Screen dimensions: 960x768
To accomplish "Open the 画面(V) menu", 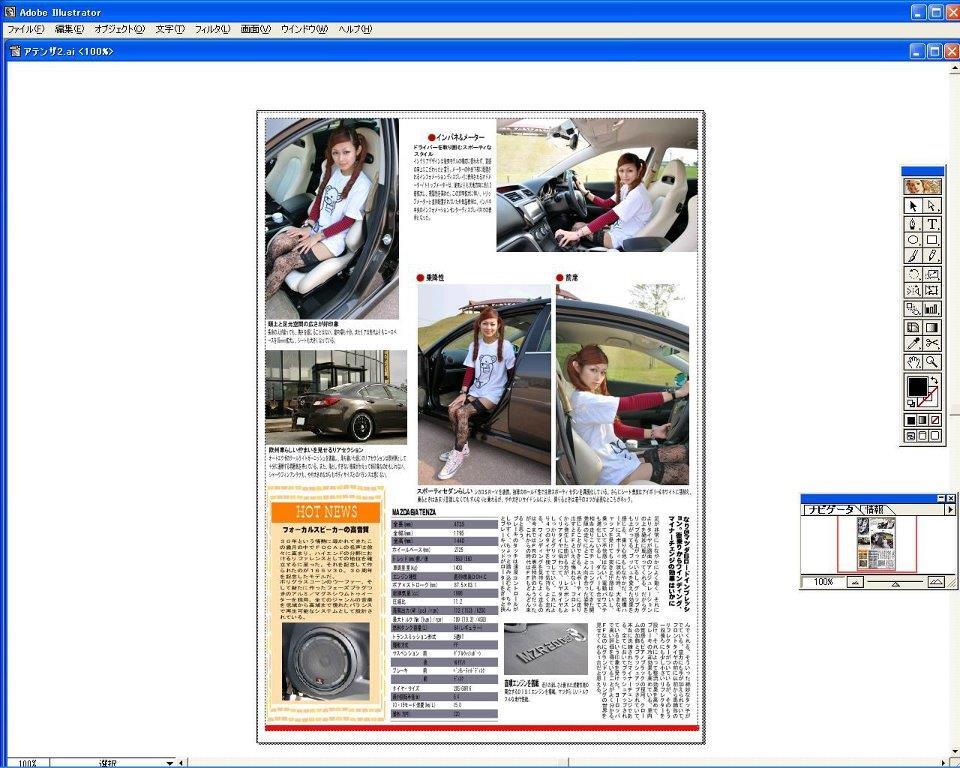I will tap(255, 29).
